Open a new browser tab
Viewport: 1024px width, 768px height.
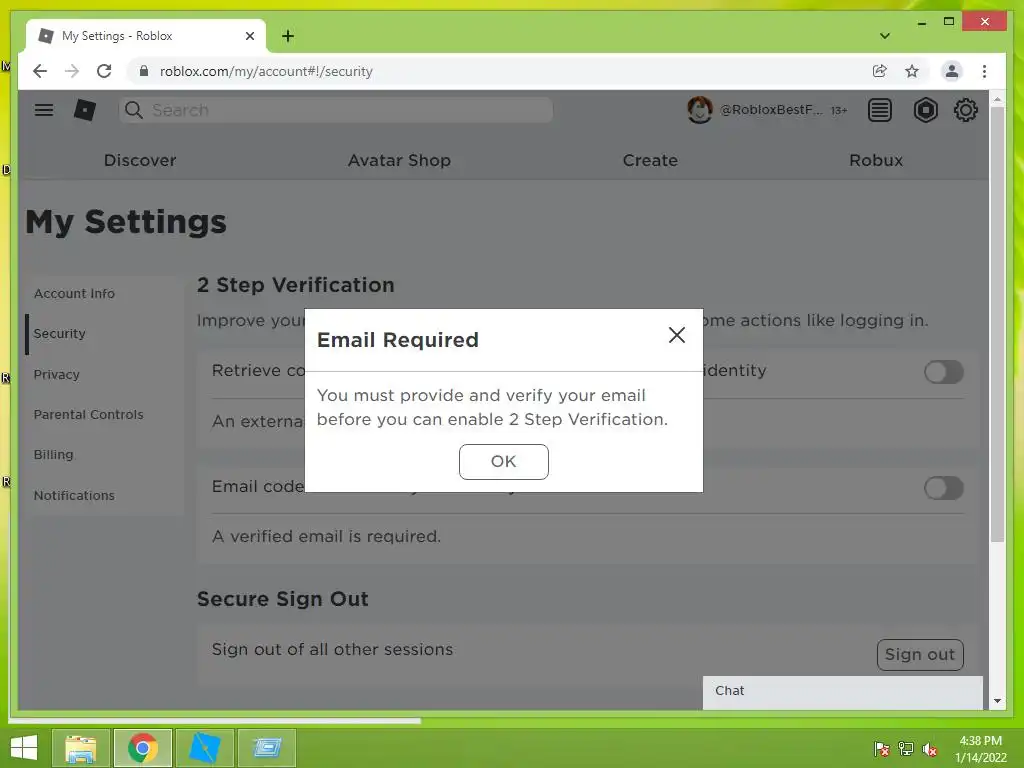click(288, 36)
